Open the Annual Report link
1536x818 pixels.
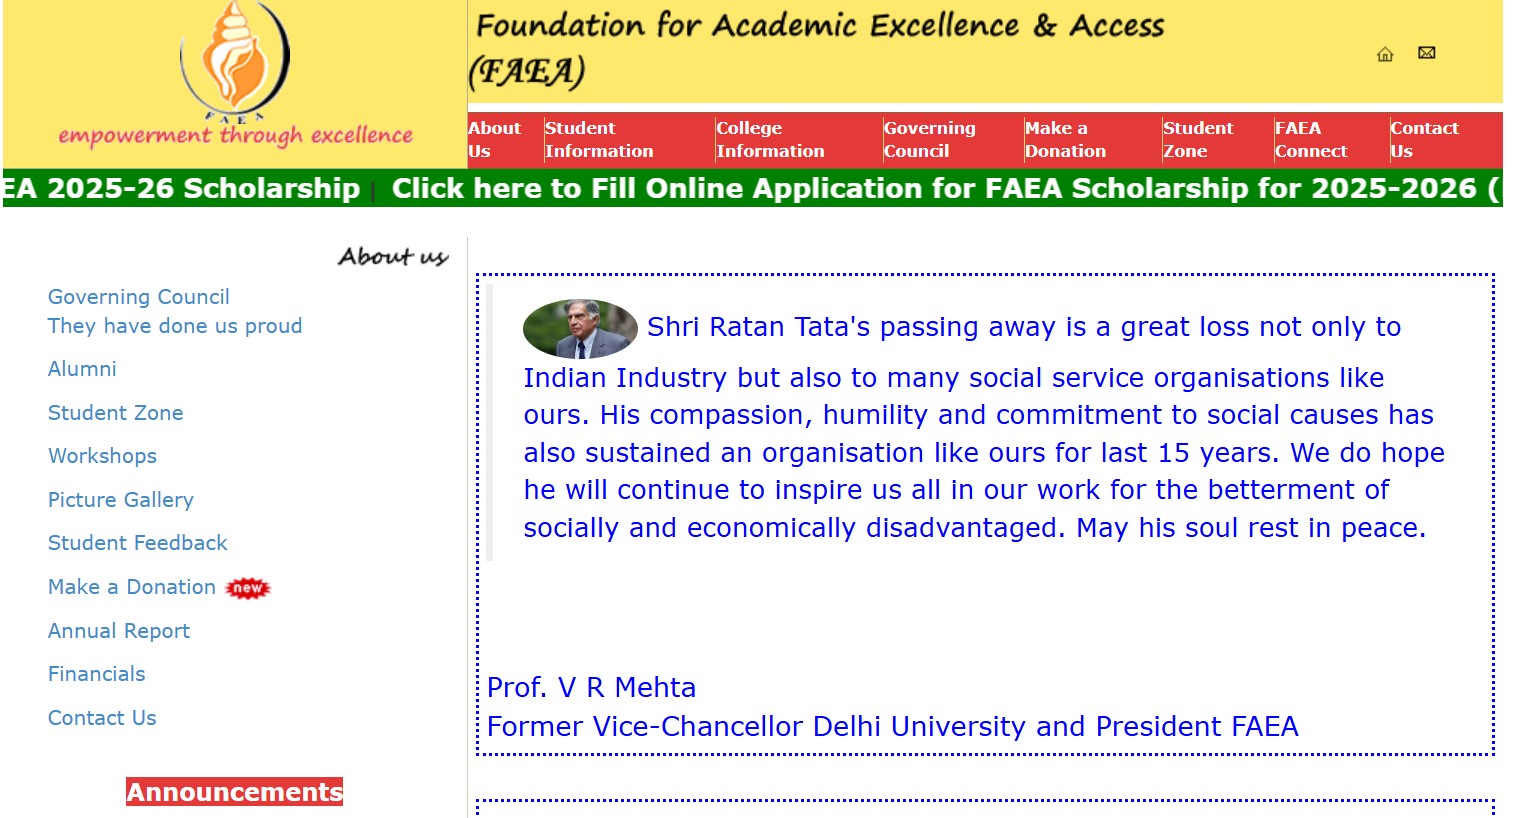[119, 631]
